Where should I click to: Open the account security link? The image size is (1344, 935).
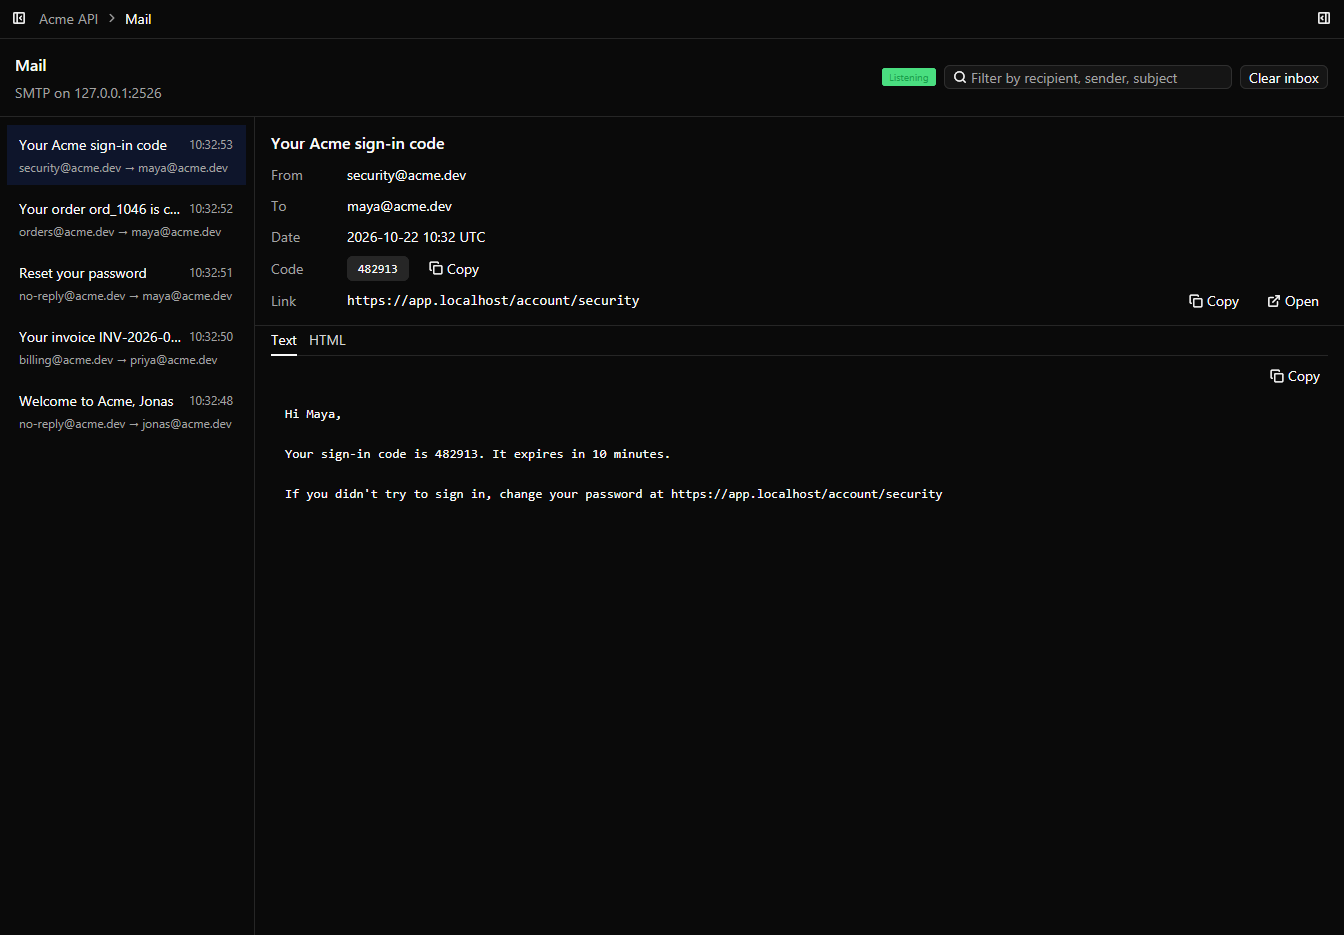click(1293, 301)
